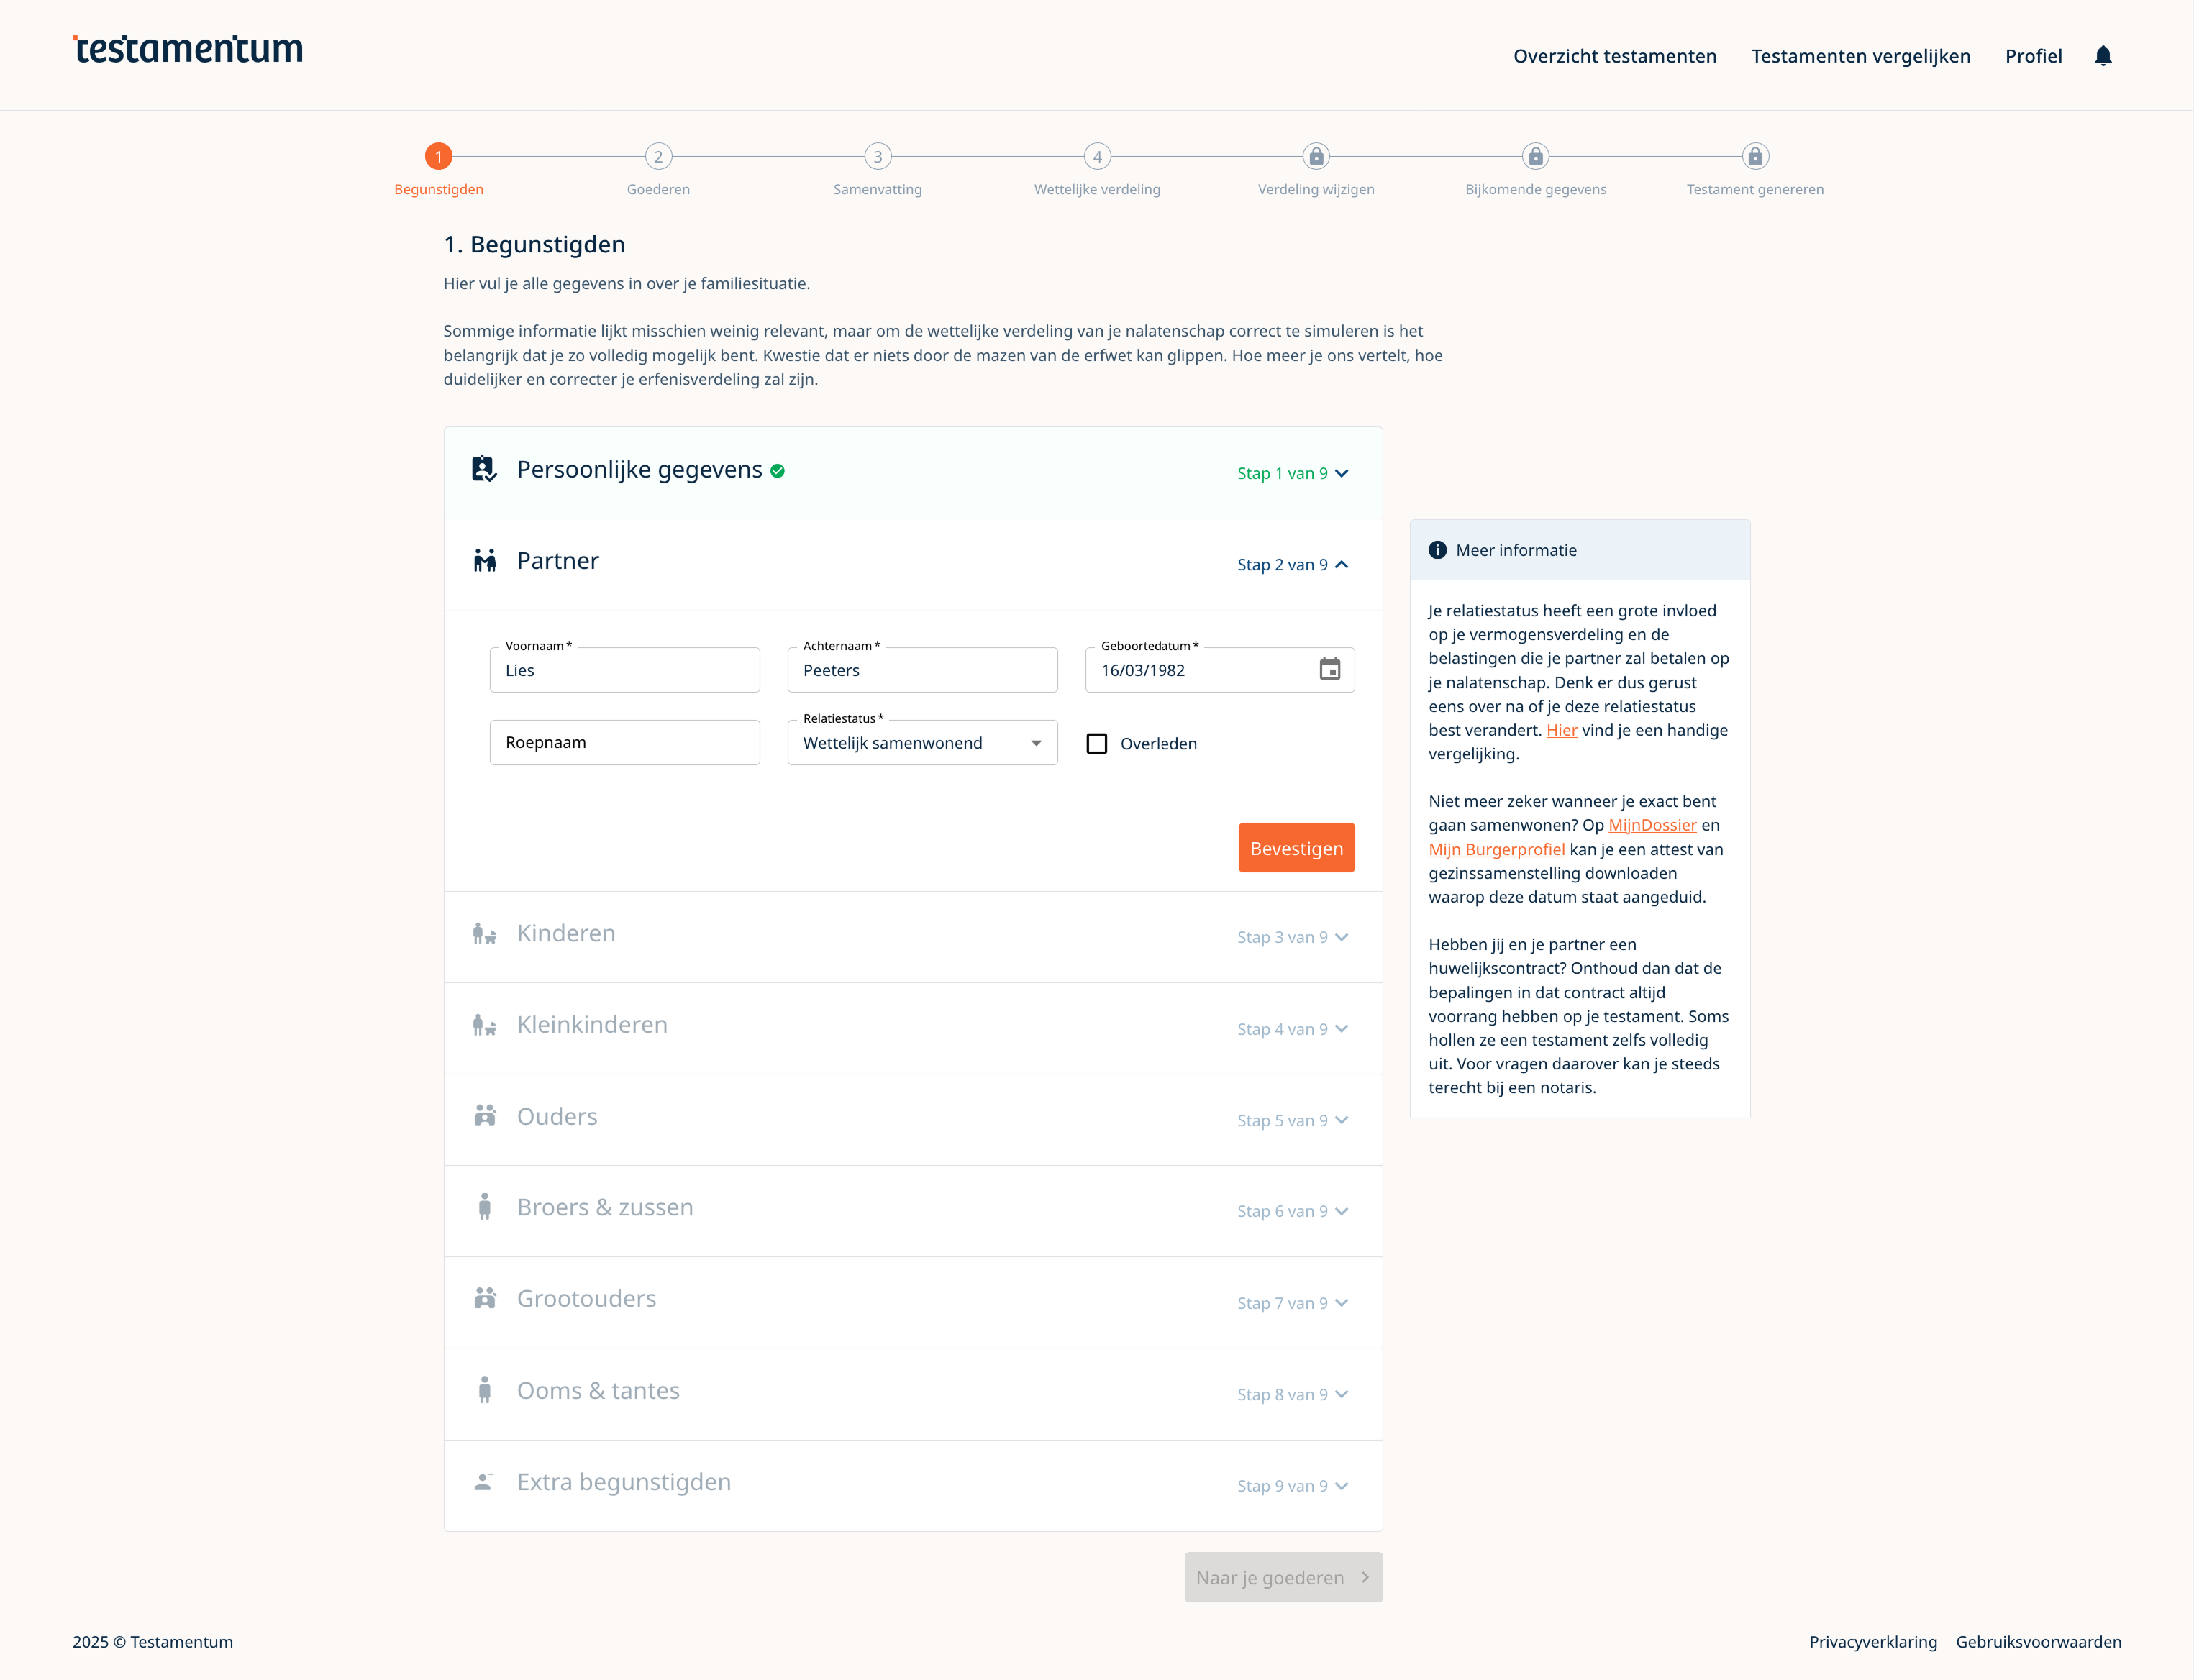
Task: Click the locked Verdeling wijzigen step icon
Action: tap(1316, 157)
